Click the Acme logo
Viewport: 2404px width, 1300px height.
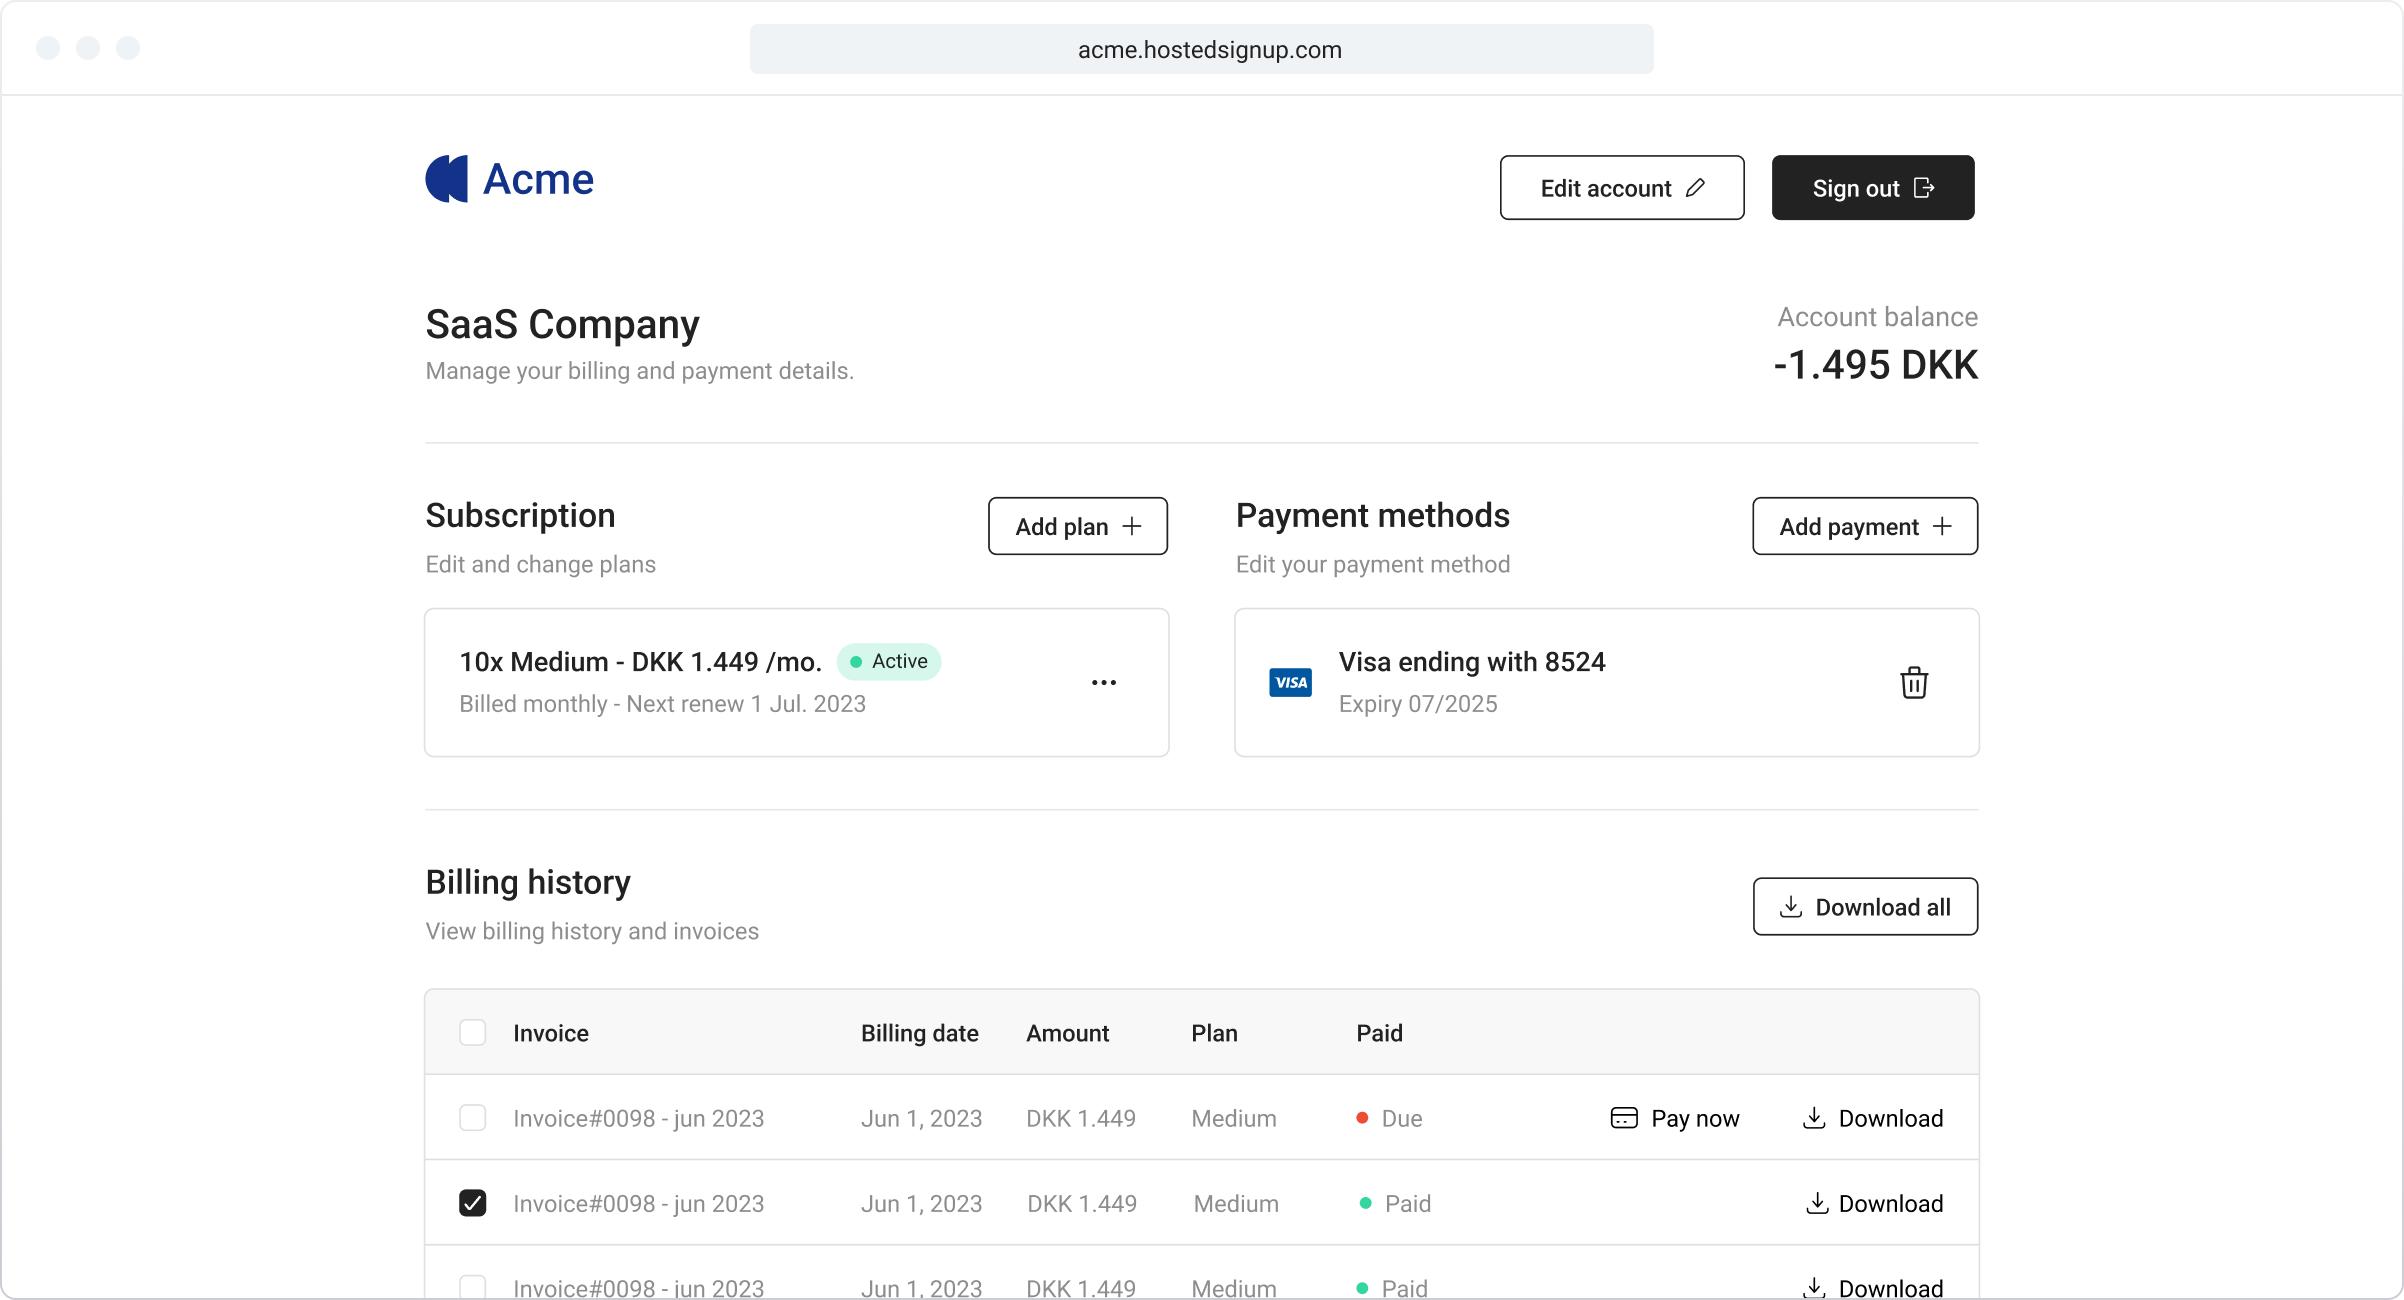(x=509, y=179)
